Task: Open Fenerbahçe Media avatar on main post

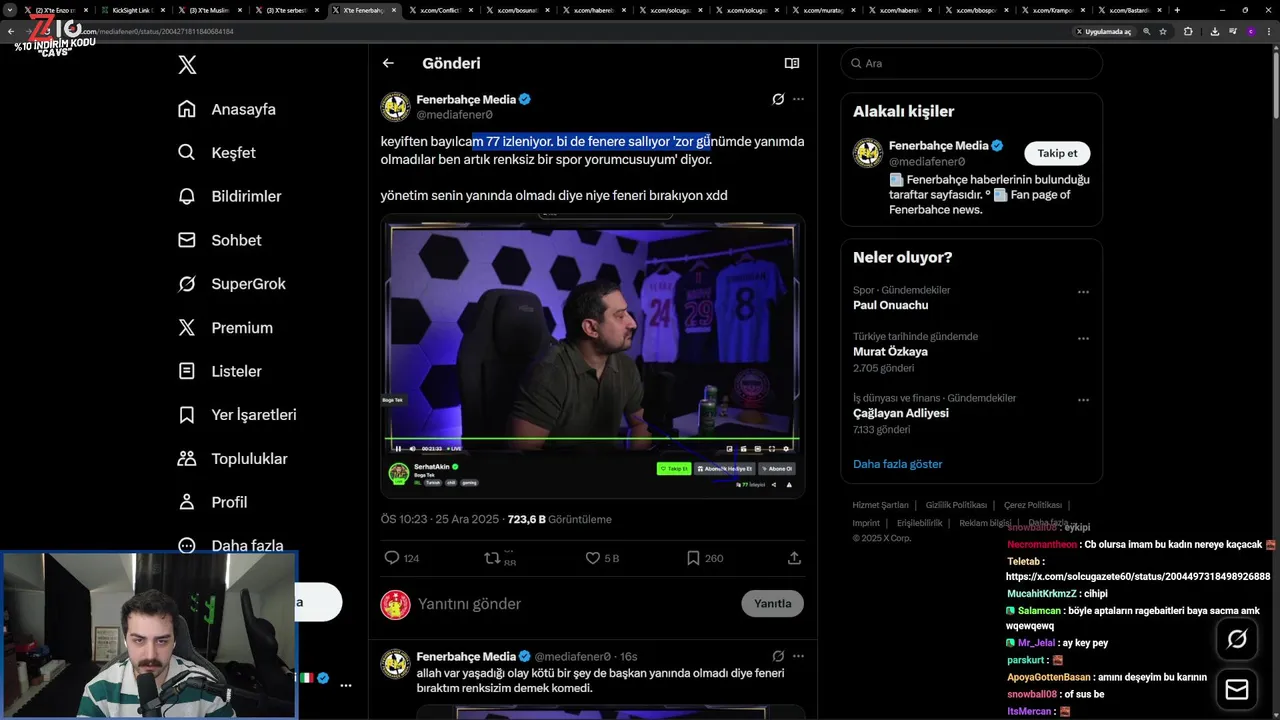Action: pyautogui.click(x=396, y=107)
